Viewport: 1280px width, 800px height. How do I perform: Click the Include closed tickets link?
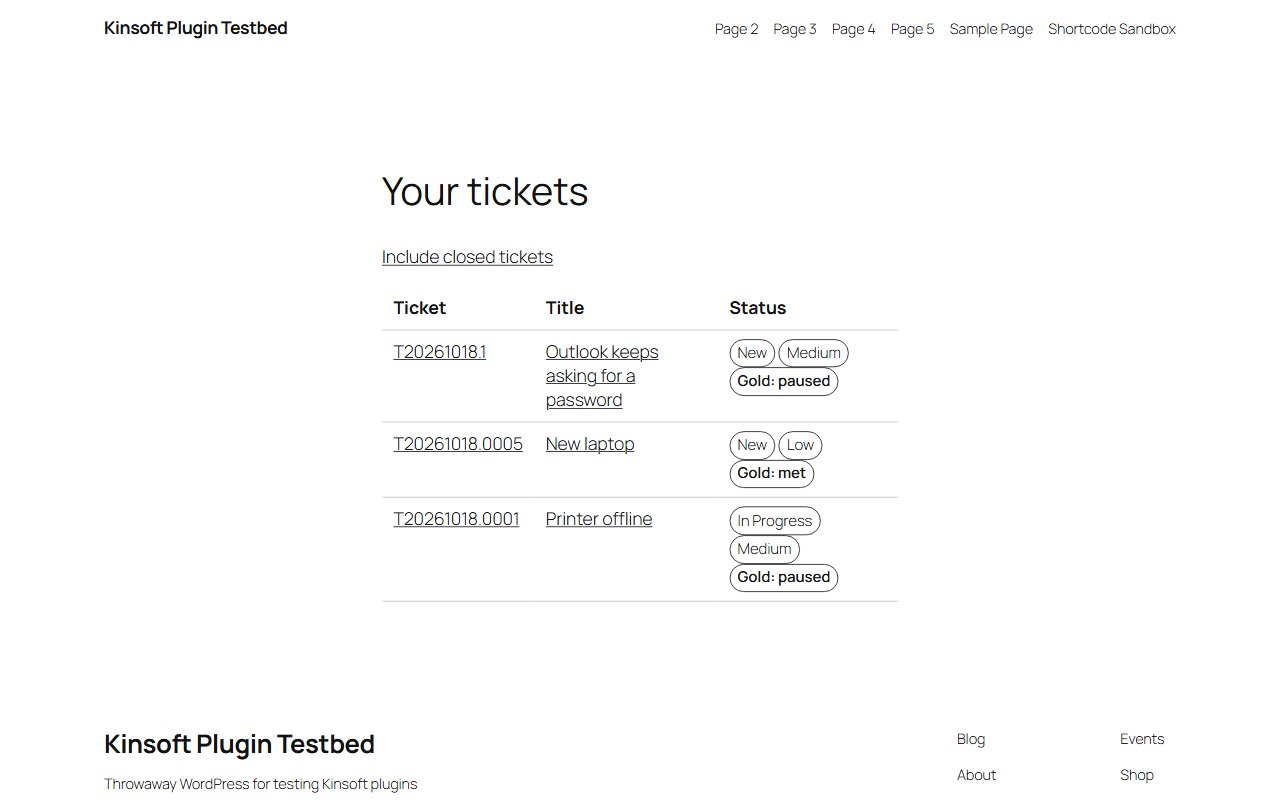(467, 257)
